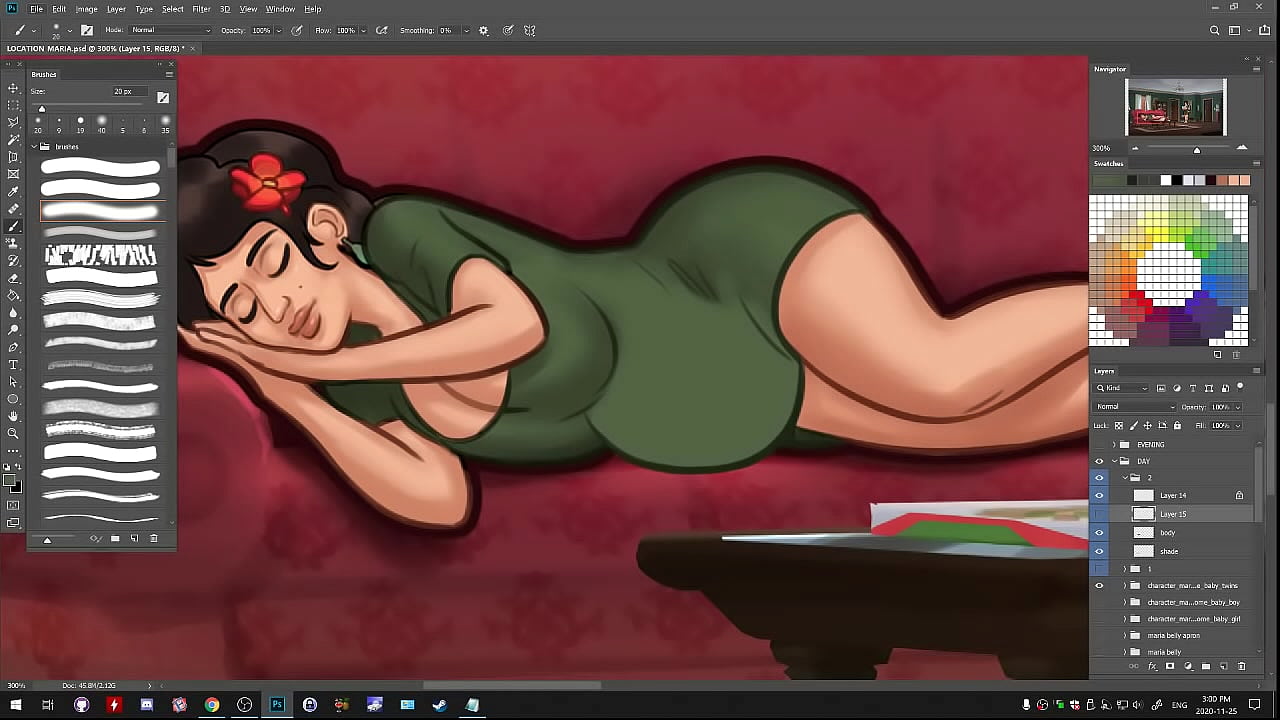The image size is (1280, 720).
Task: Click the delete layer trash icon
Action: pyautogui.click(x=1242, y=666)
